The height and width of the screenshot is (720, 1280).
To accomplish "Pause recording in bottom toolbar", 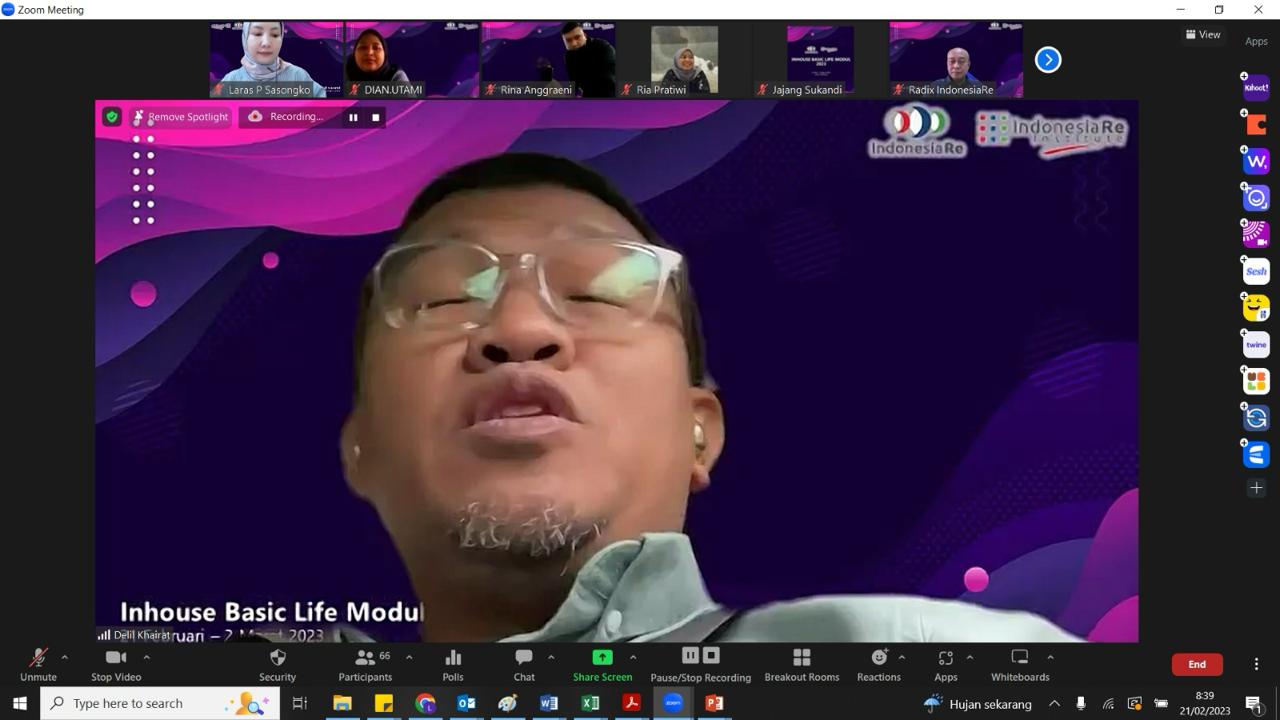I will coord(690,655).
